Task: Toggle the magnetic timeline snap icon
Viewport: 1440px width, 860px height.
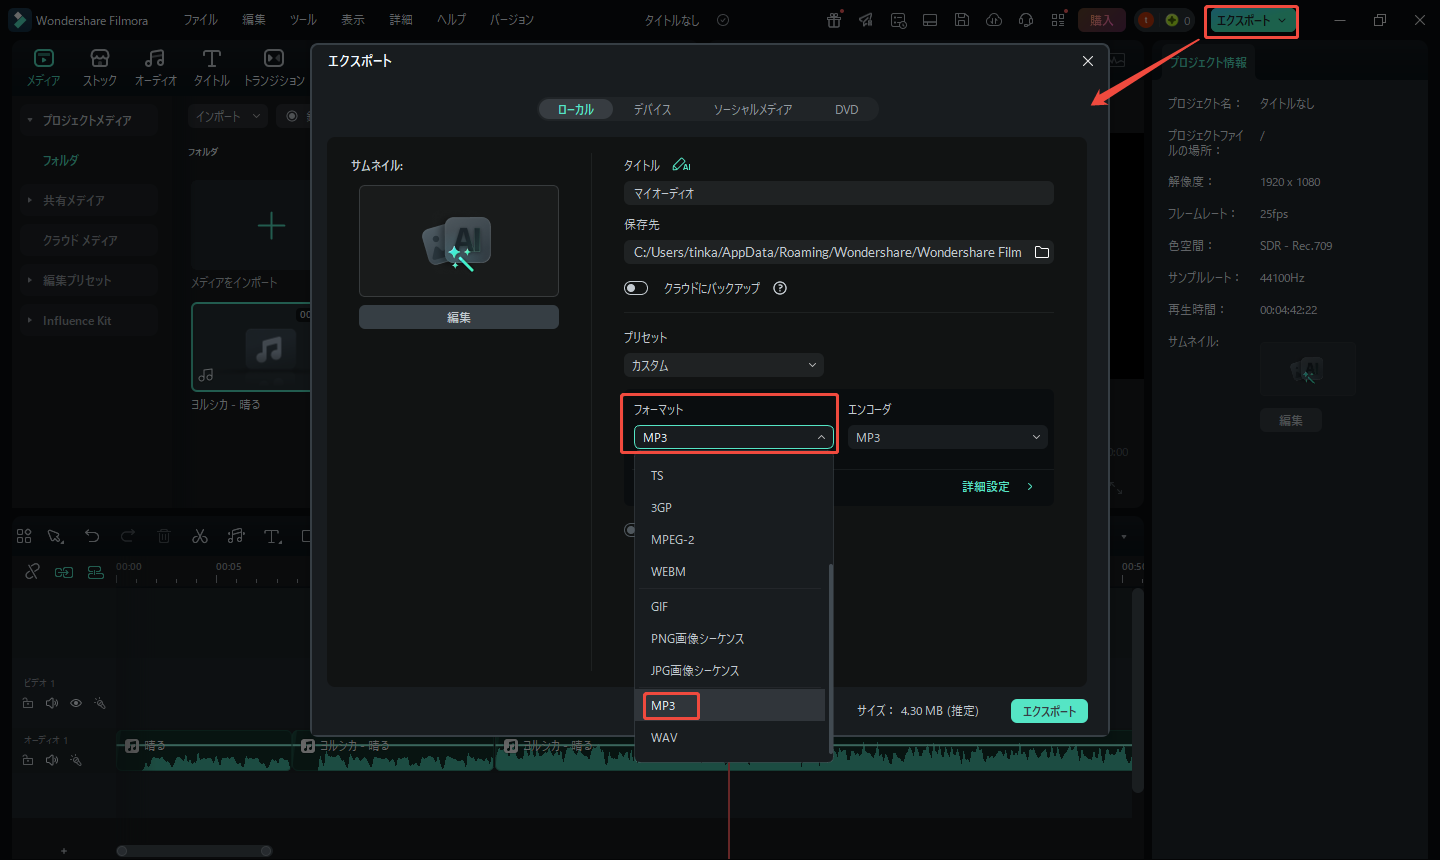Action: (x=96, y=572)
